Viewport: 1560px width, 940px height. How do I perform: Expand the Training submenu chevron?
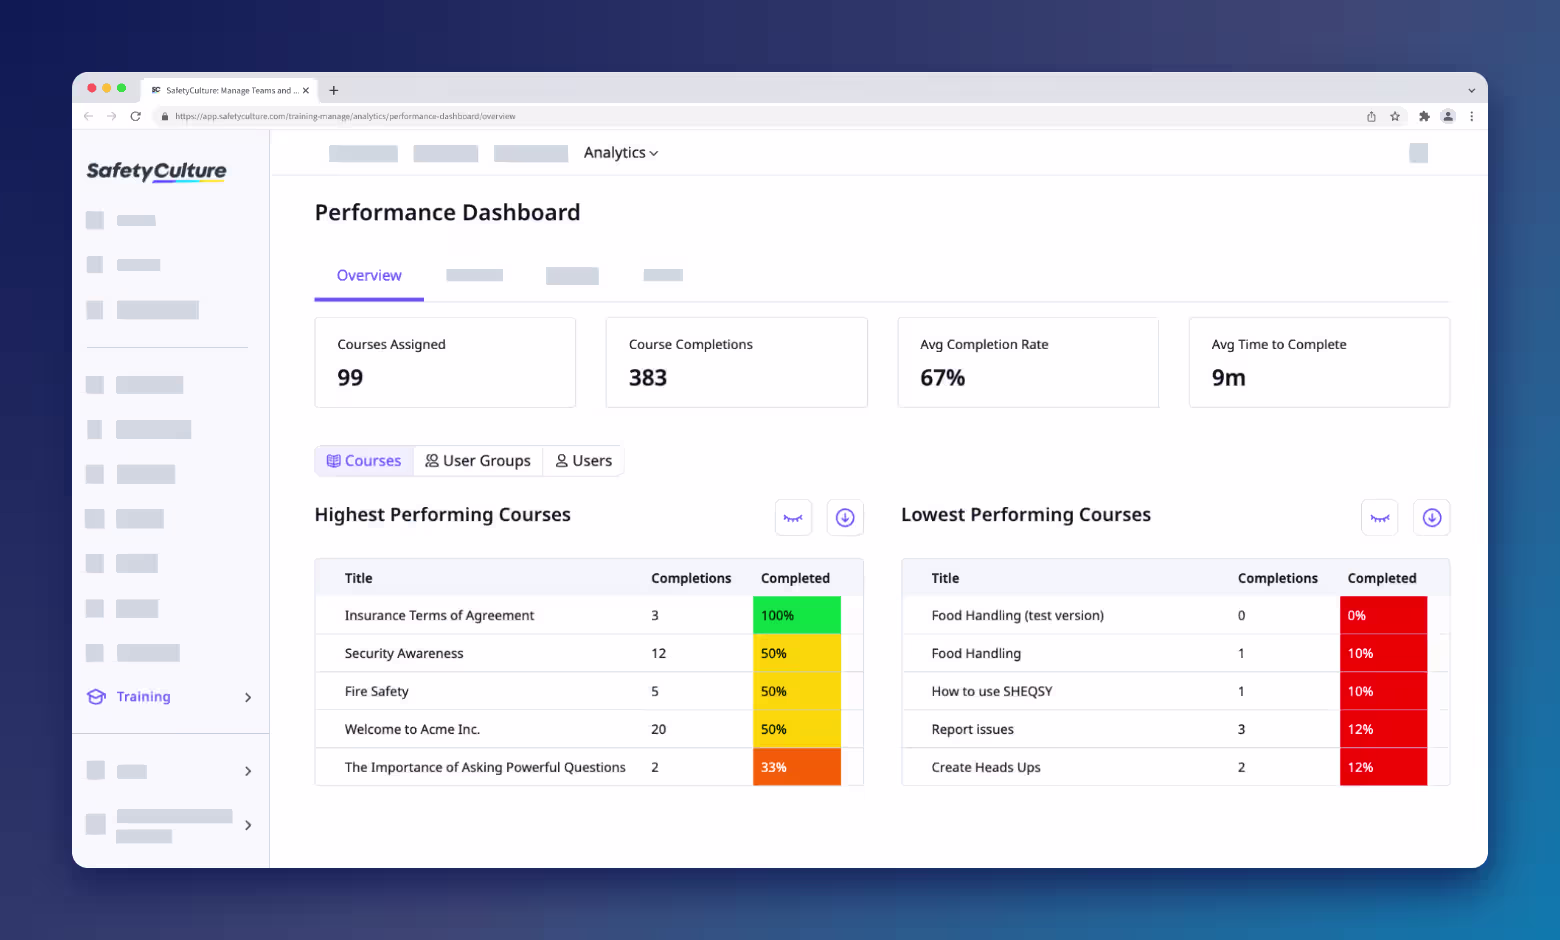pos(248,697)
